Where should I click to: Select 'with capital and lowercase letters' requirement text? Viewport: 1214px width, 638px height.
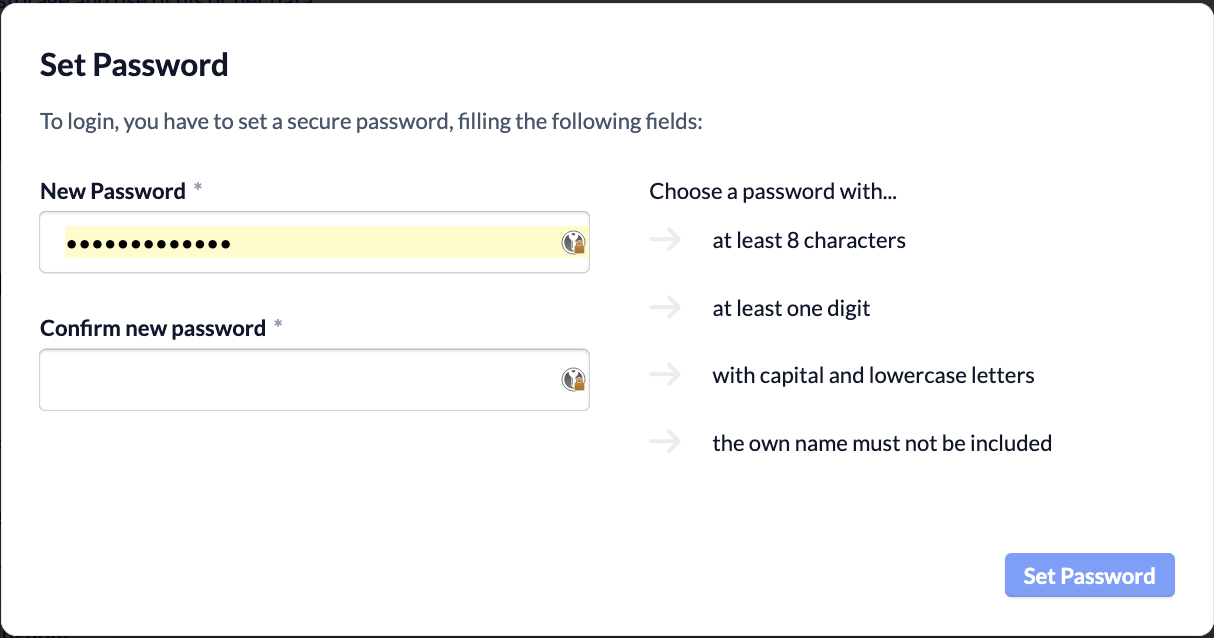pyautogui.click(x=873, y=375)
